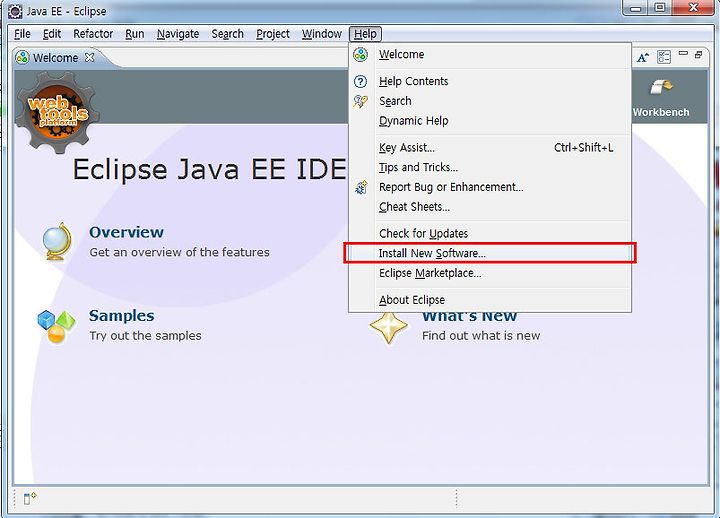Choose Help Contents menu entry
720x518 pixels.
[x=490, y=81]
